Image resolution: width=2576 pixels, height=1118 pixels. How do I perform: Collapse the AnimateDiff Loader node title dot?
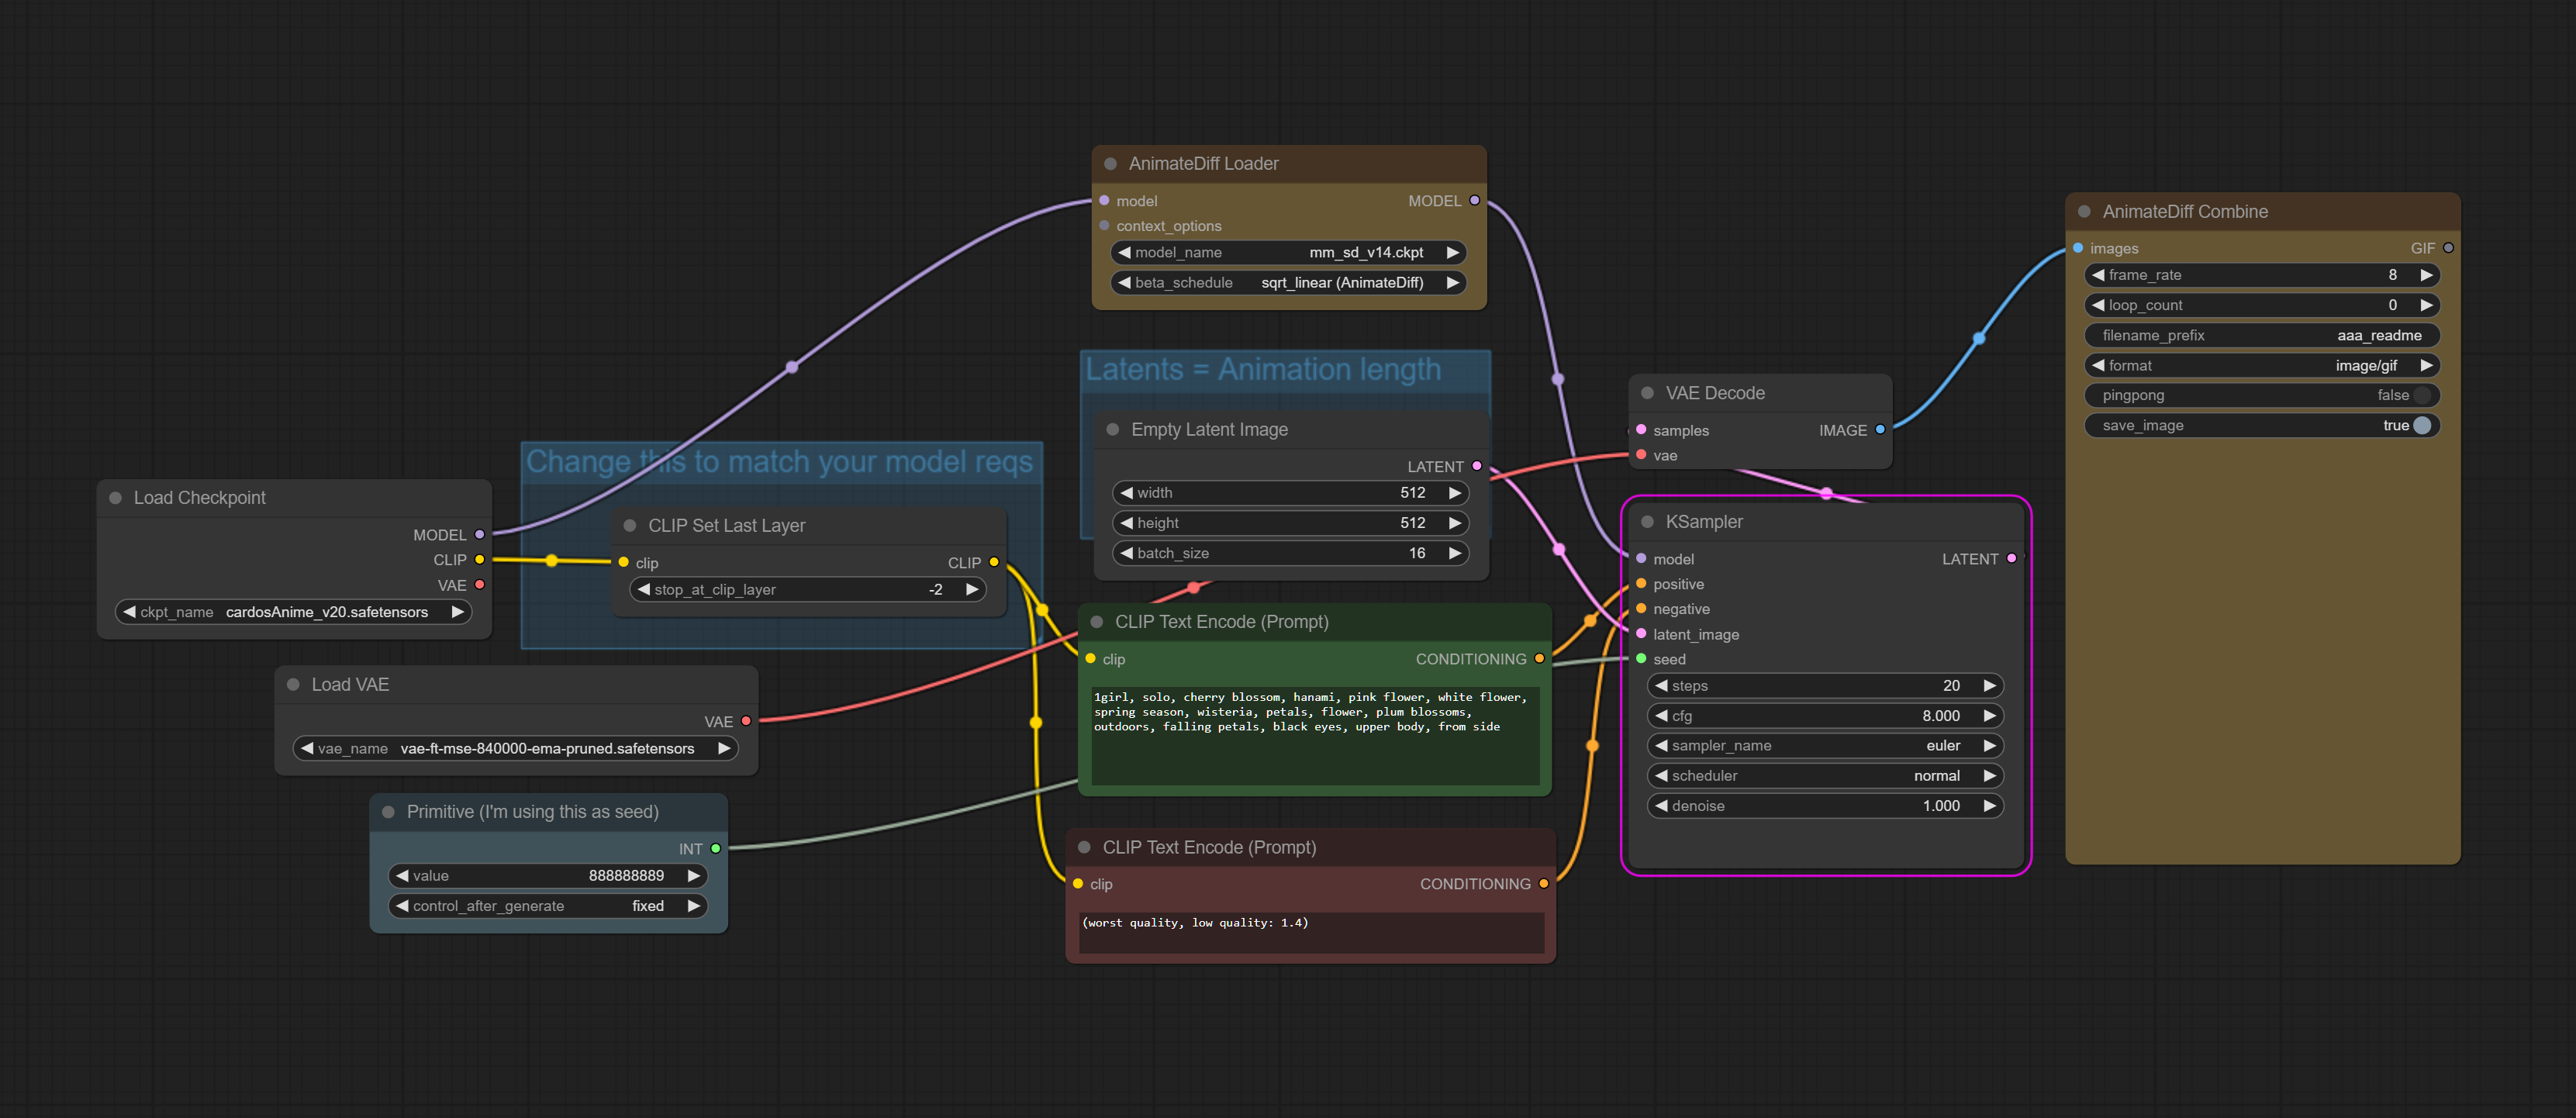[x=1110, y=164]
